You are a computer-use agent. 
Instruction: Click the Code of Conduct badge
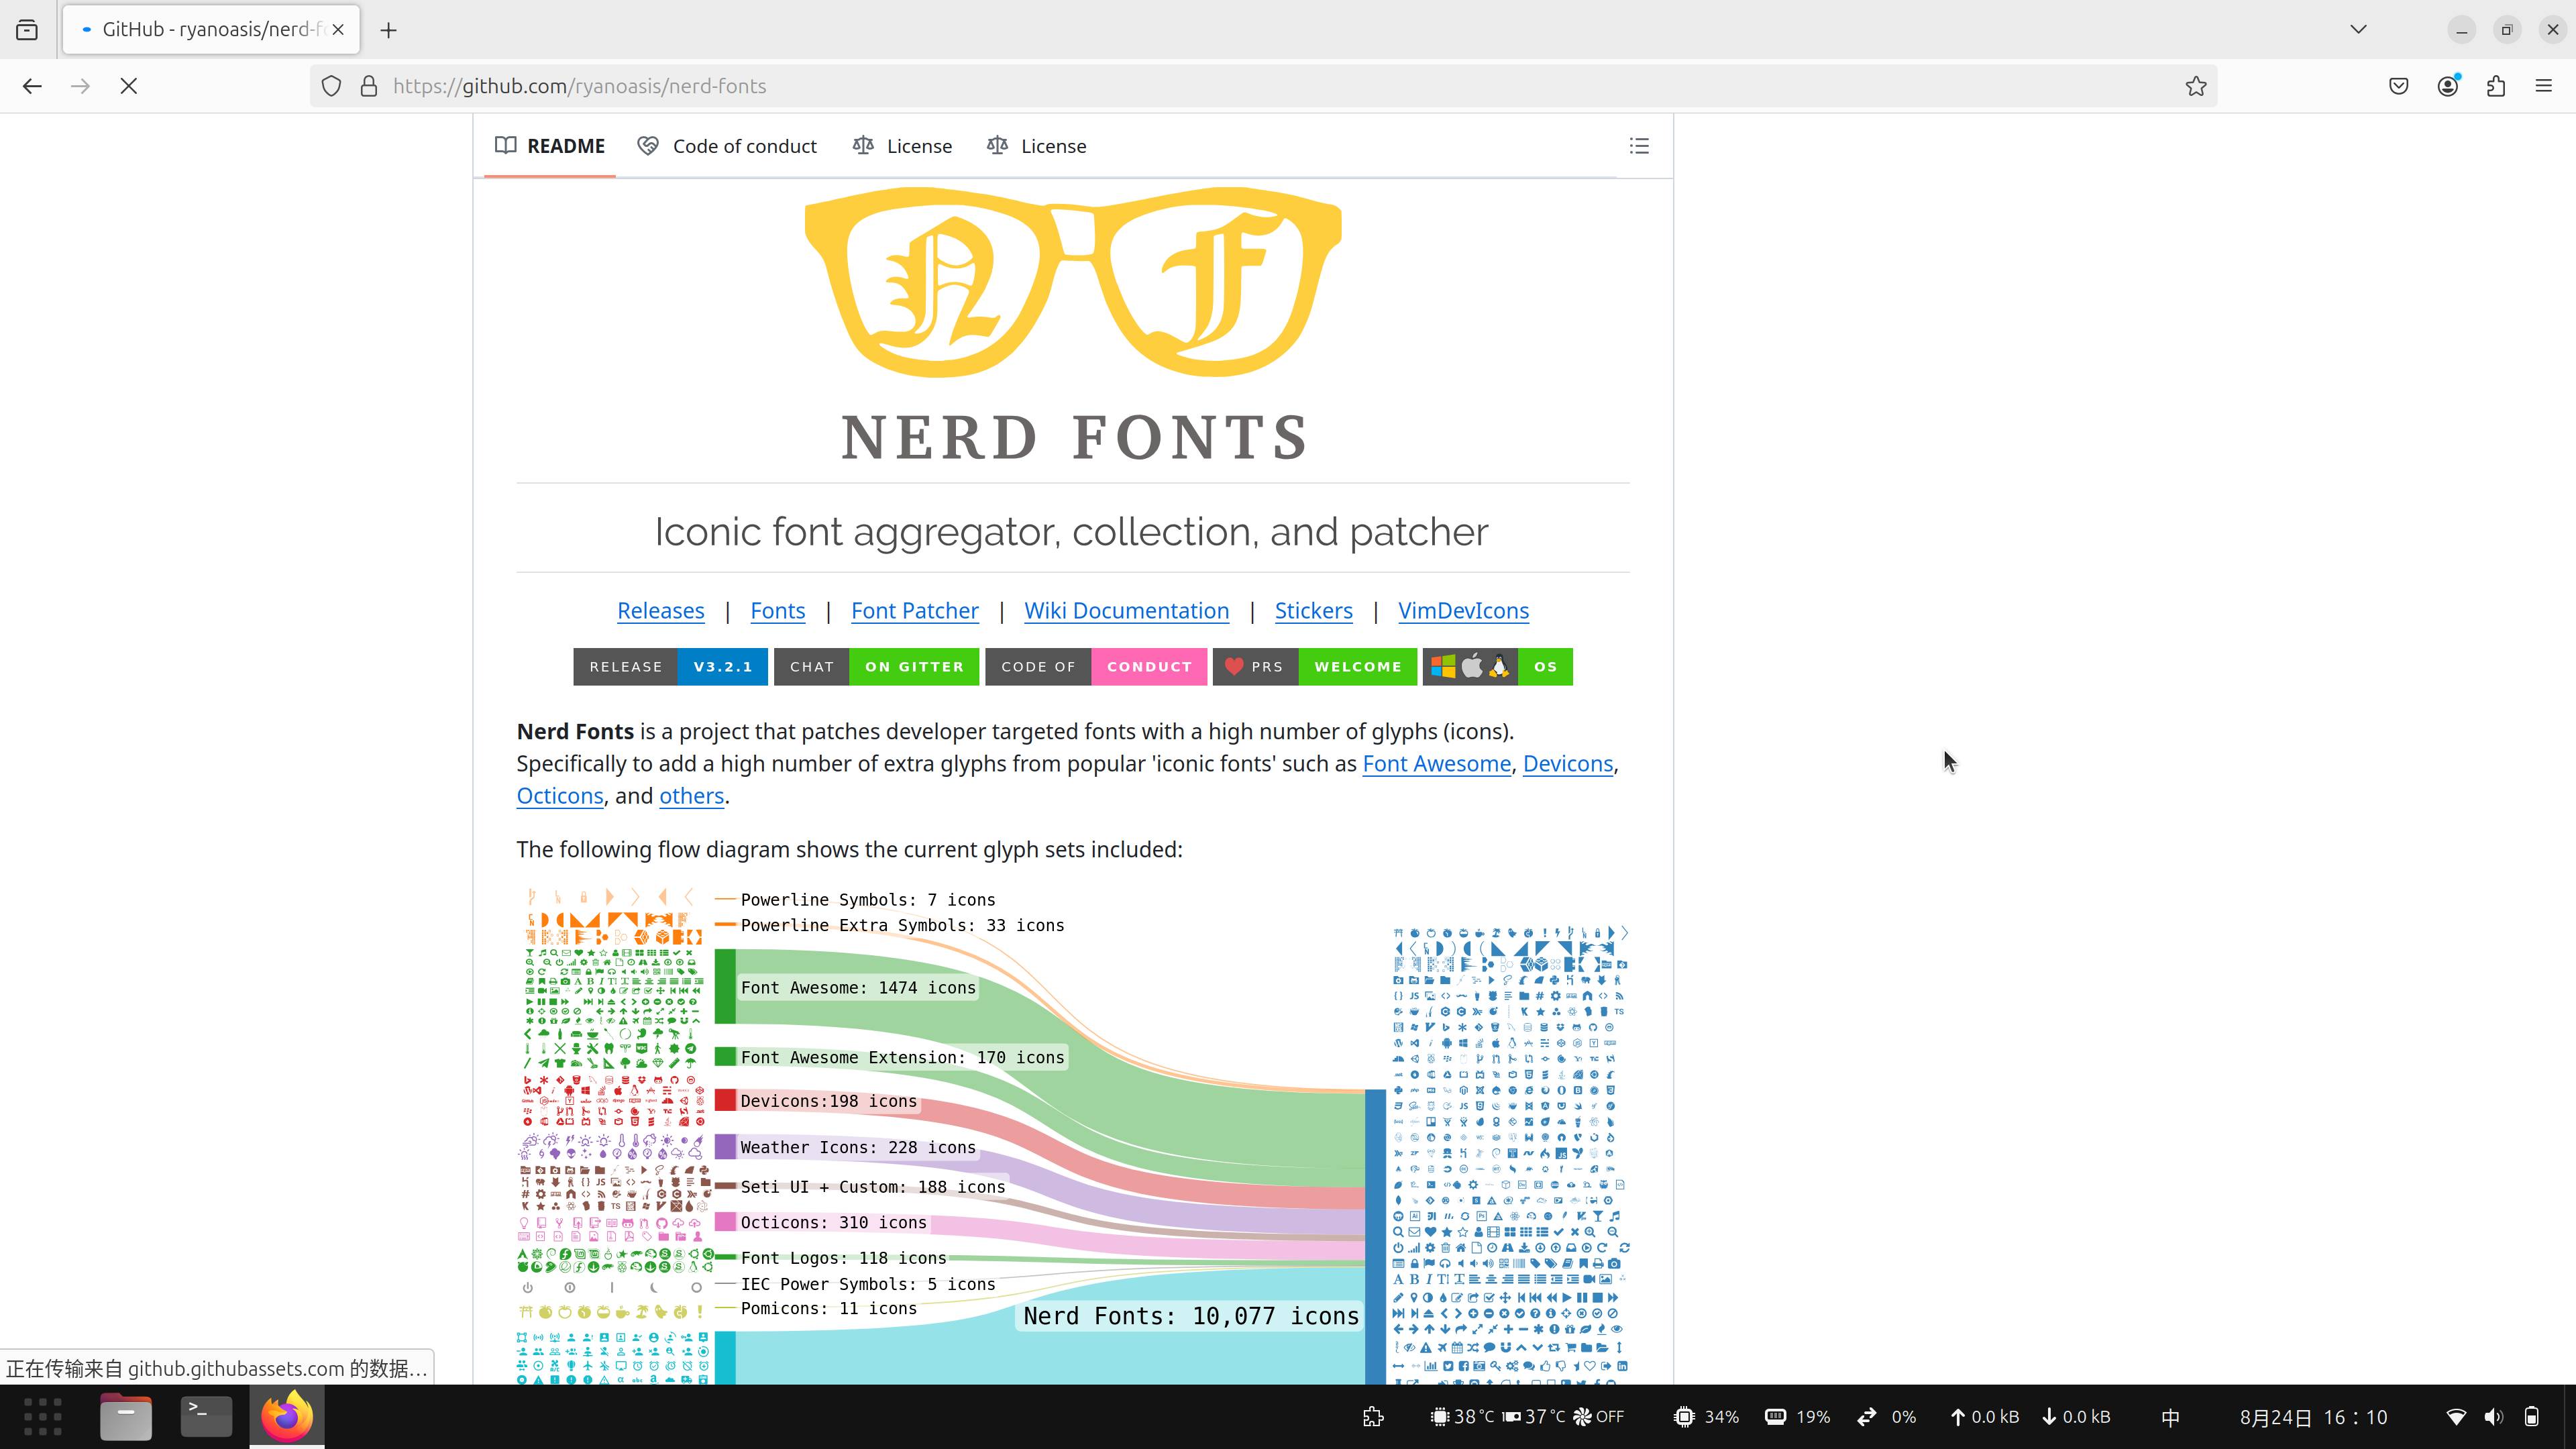(x=1097, y=667)
